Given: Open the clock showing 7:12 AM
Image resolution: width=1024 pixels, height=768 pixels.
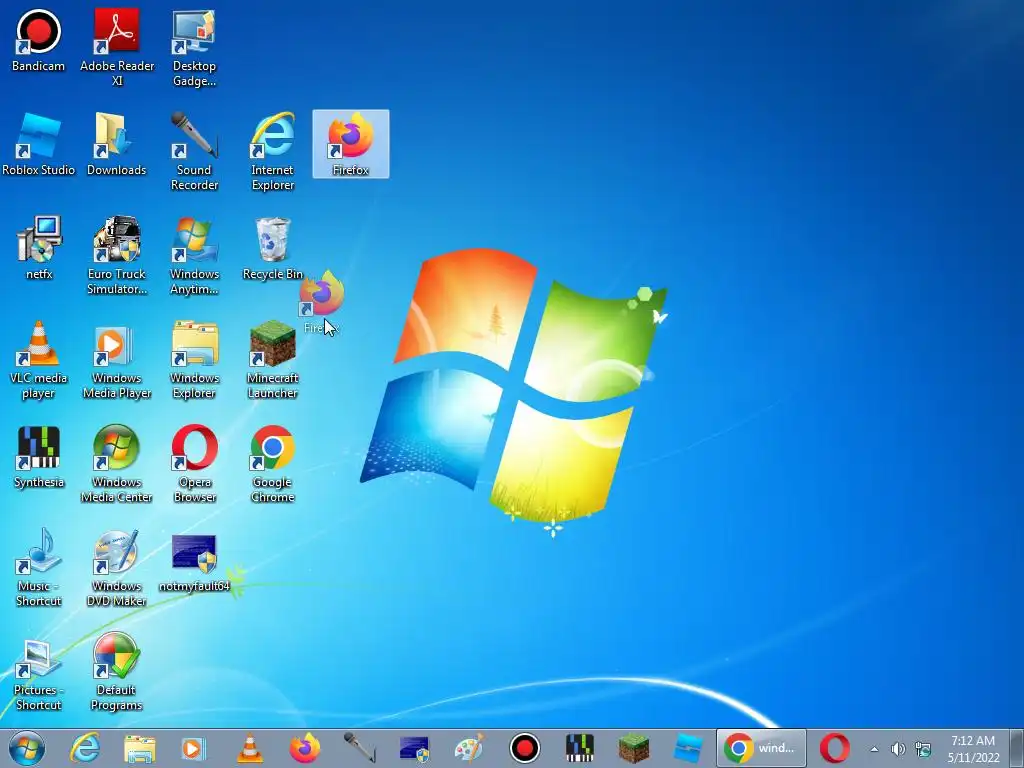Looking at the screenshot, I should coord(974,748).
